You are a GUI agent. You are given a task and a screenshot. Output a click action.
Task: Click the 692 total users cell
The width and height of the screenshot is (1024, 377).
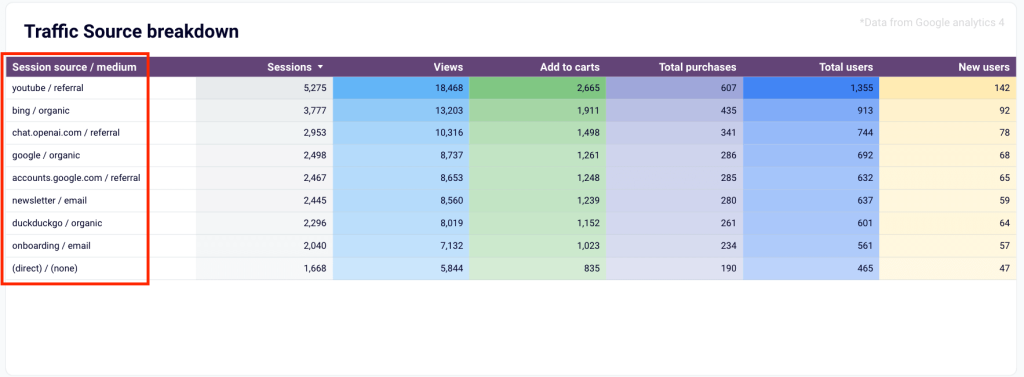pyautogui.click(x=811, y=156)
